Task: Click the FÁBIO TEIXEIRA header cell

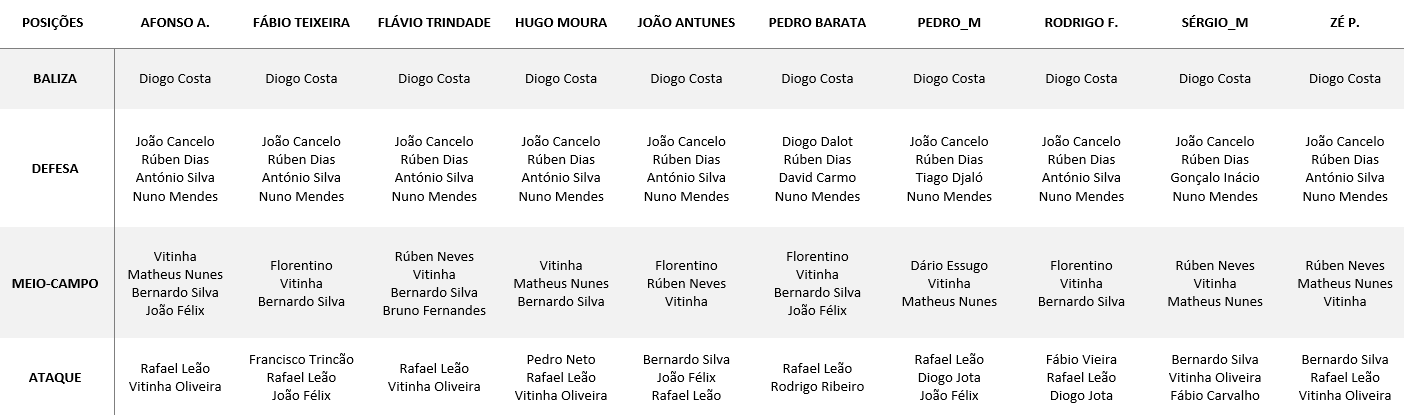Action: [x=301, y=22]
